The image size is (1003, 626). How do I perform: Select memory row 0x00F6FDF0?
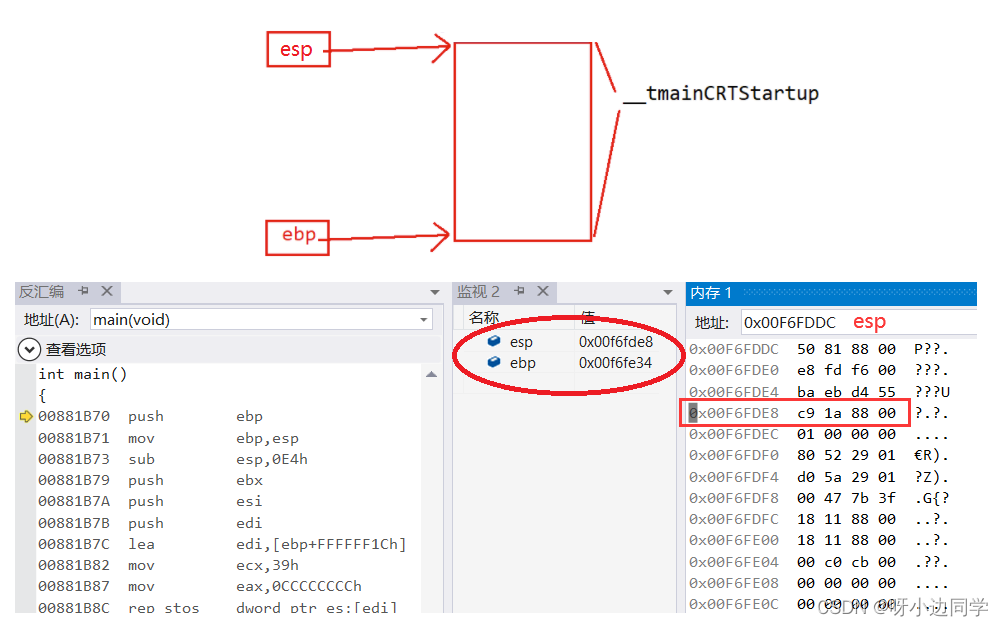click(x=819, y=456)
